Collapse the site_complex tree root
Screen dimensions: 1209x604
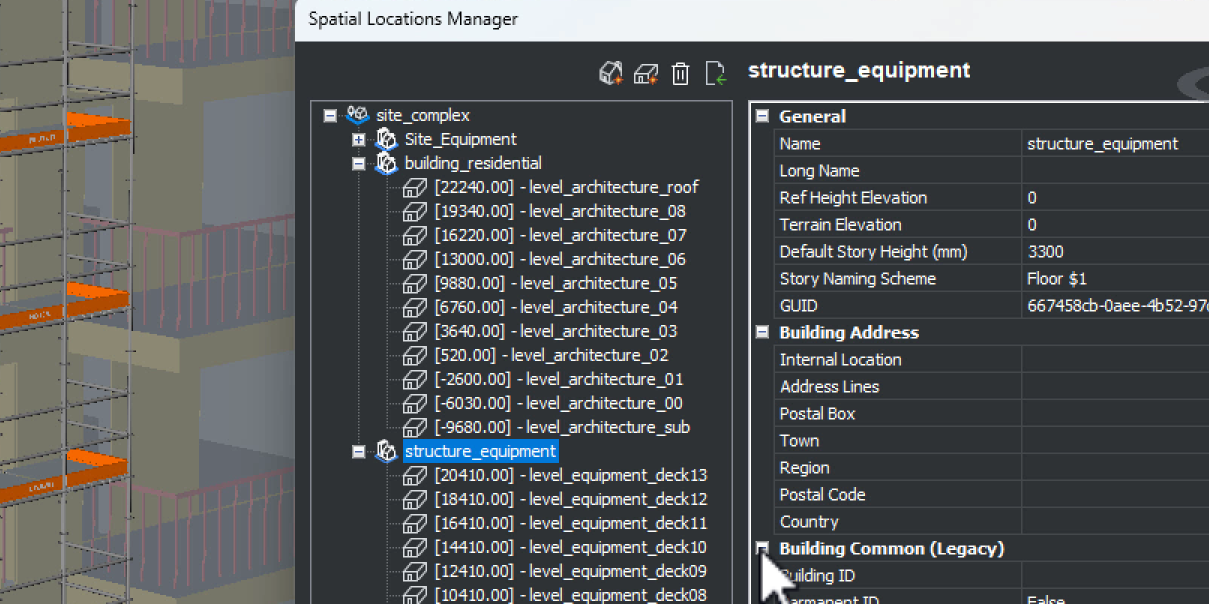point(331,115)
